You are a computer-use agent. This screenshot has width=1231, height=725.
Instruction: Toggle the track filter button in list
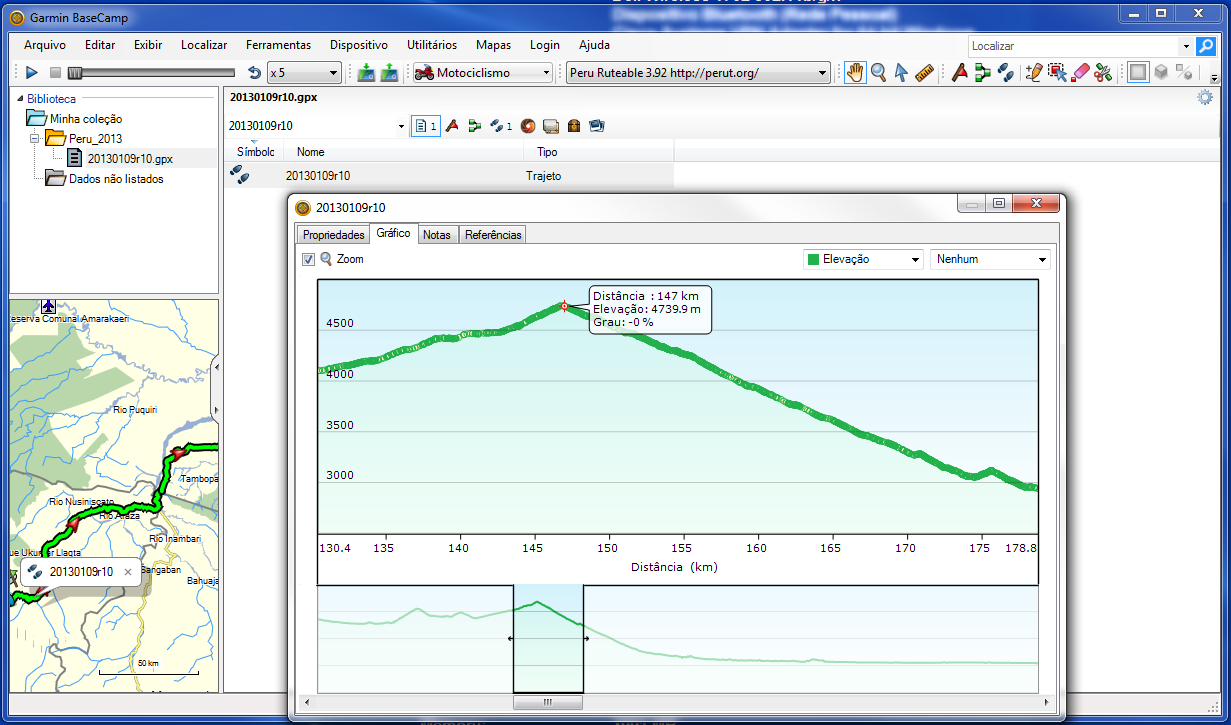500,126
